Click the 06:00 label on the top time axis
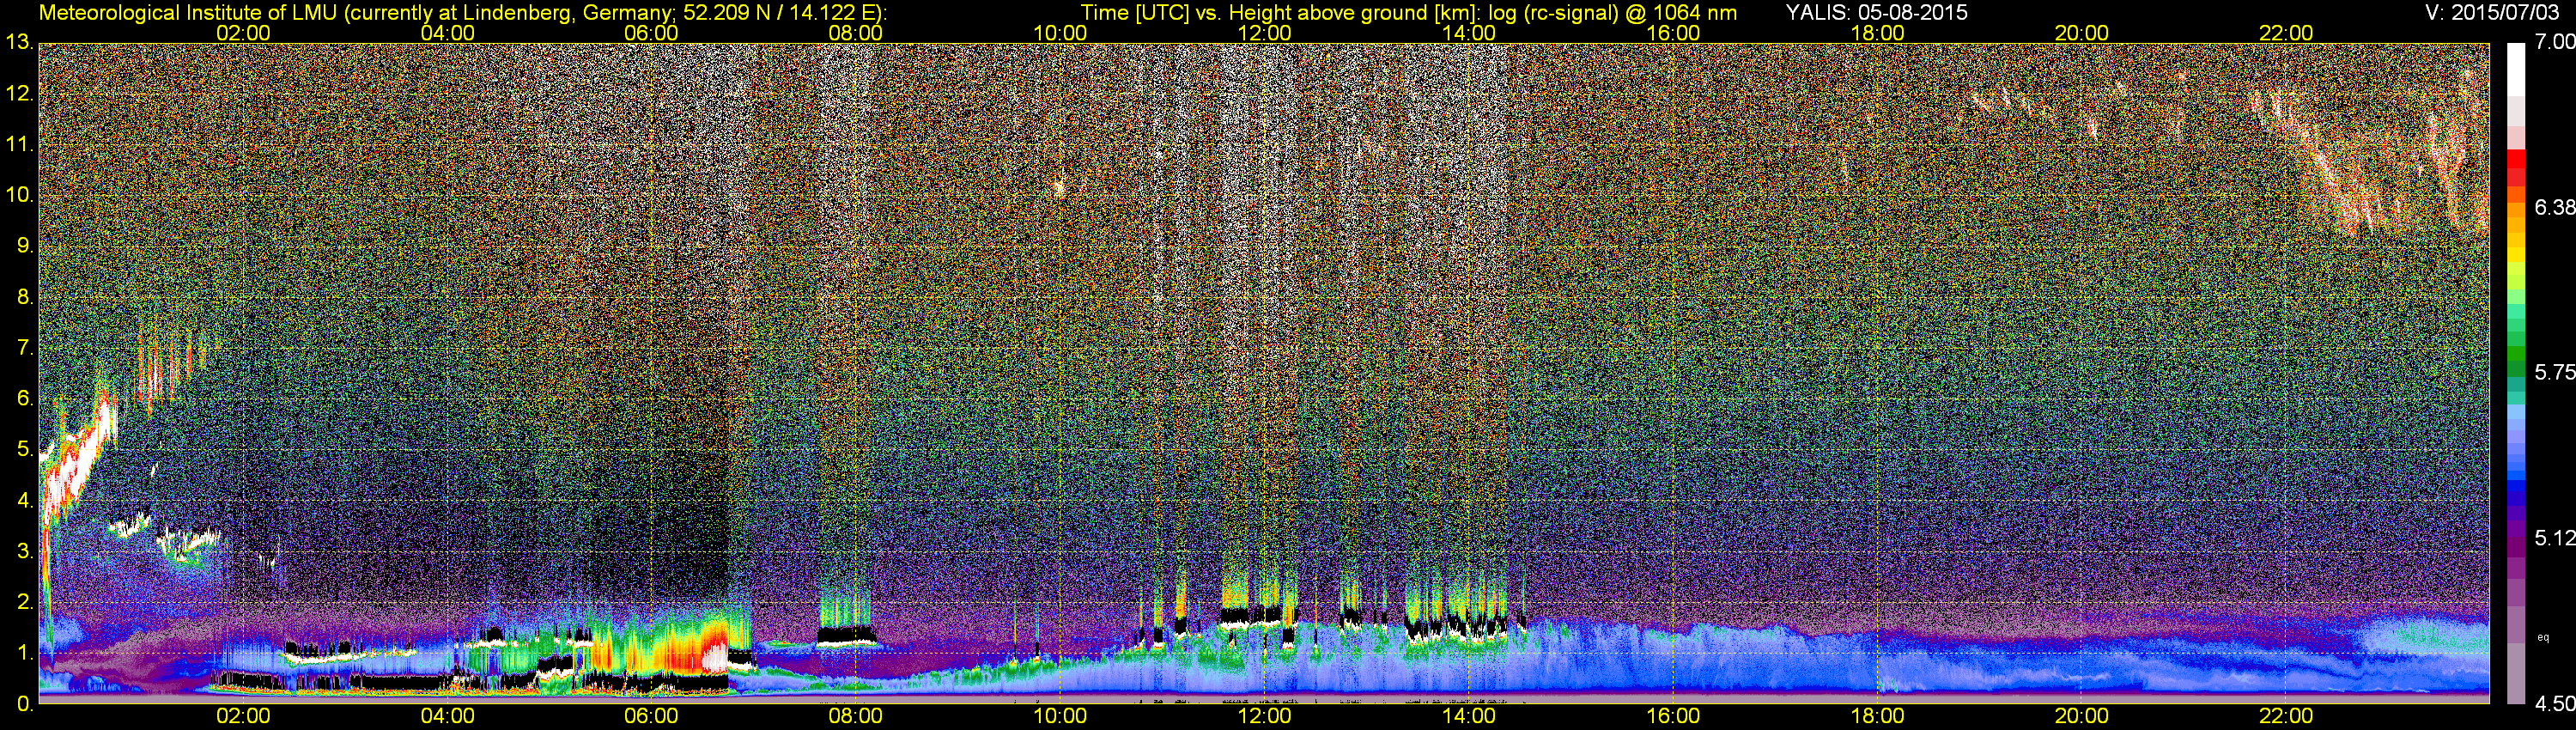Image resolution: width=2576 pixels, height=730 pixels. [x=651, y=33]
